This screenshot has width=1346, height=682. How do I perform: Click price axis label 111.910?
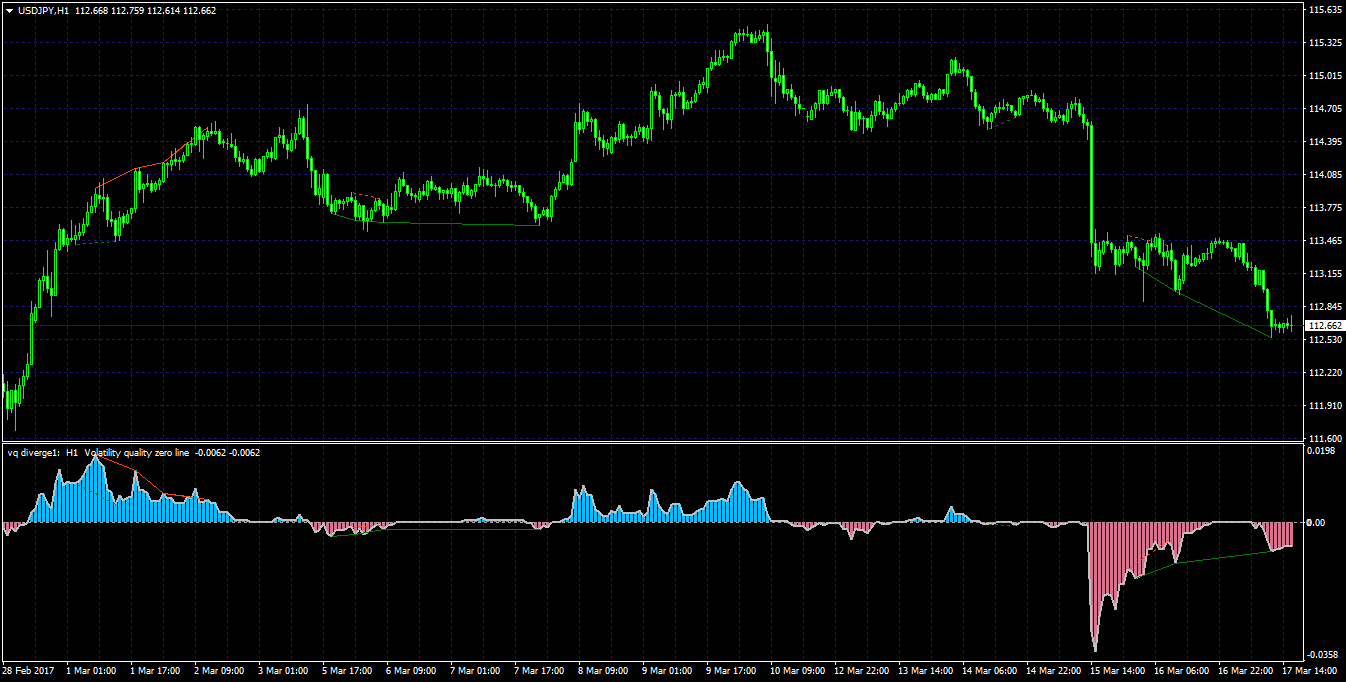[1324, 406]
